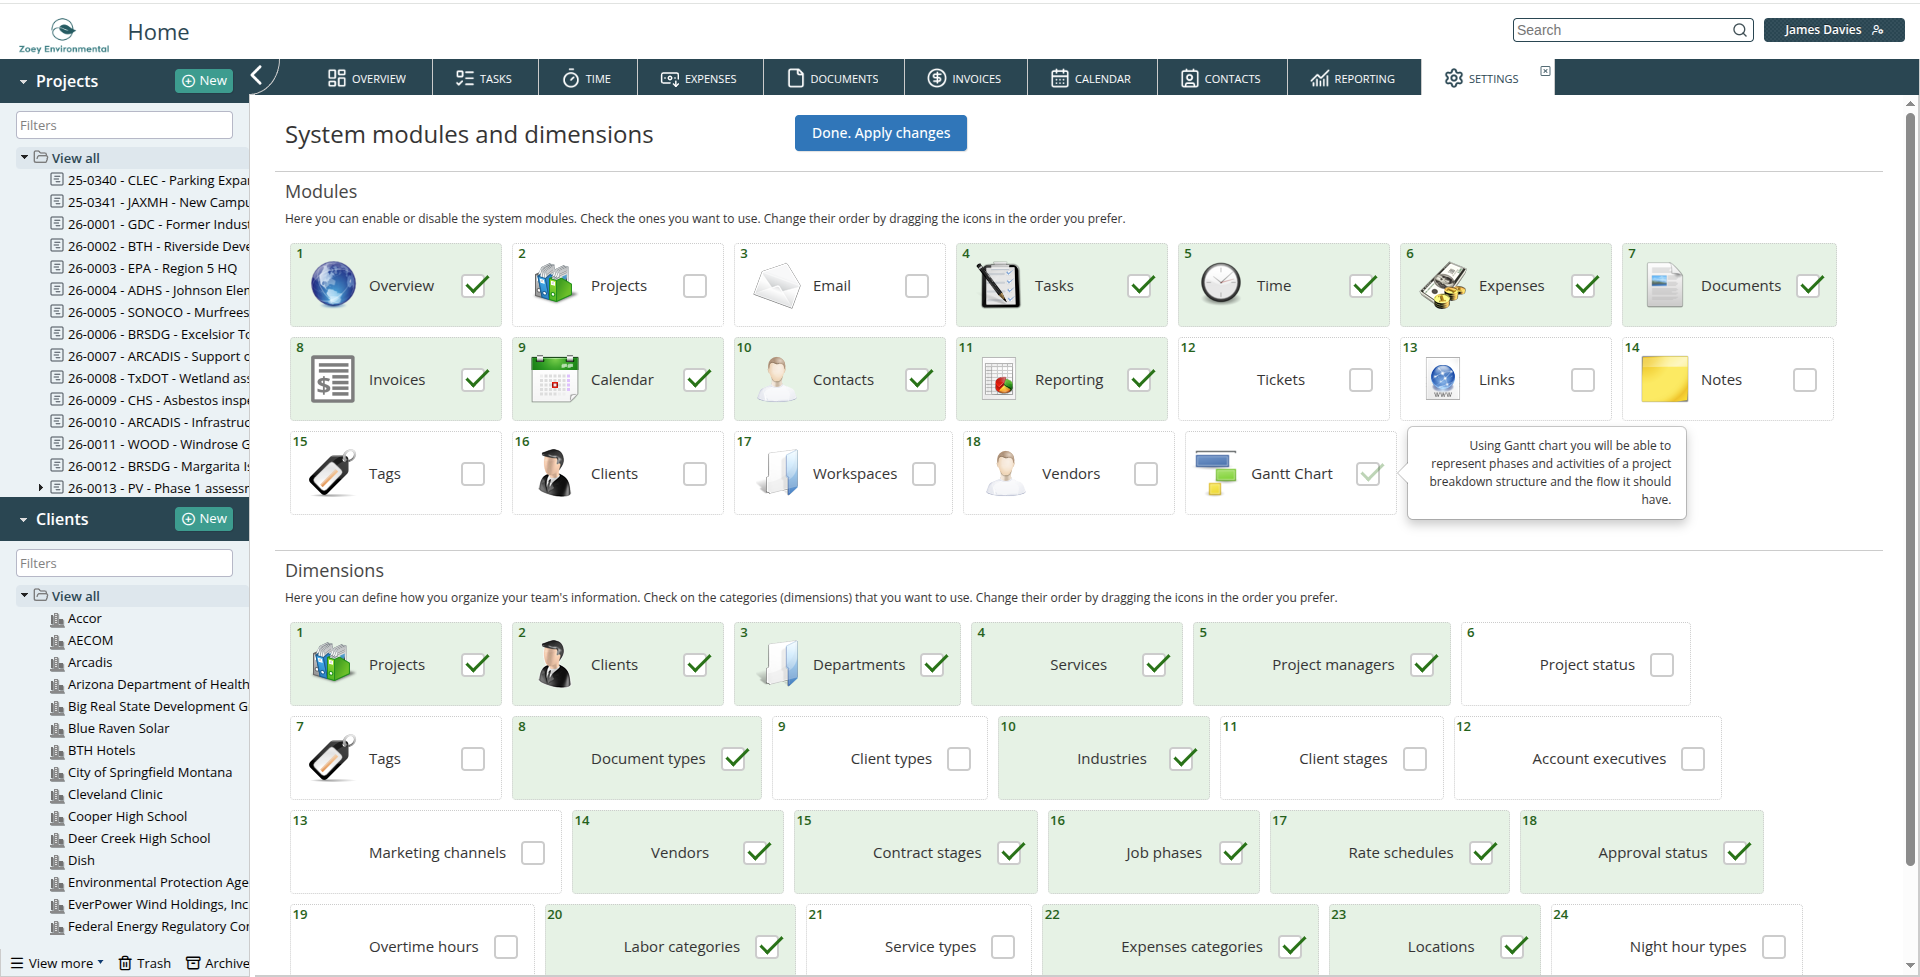Click the search magnifier icon
Screen dimensions: 1920x977
coord(1740,30)
